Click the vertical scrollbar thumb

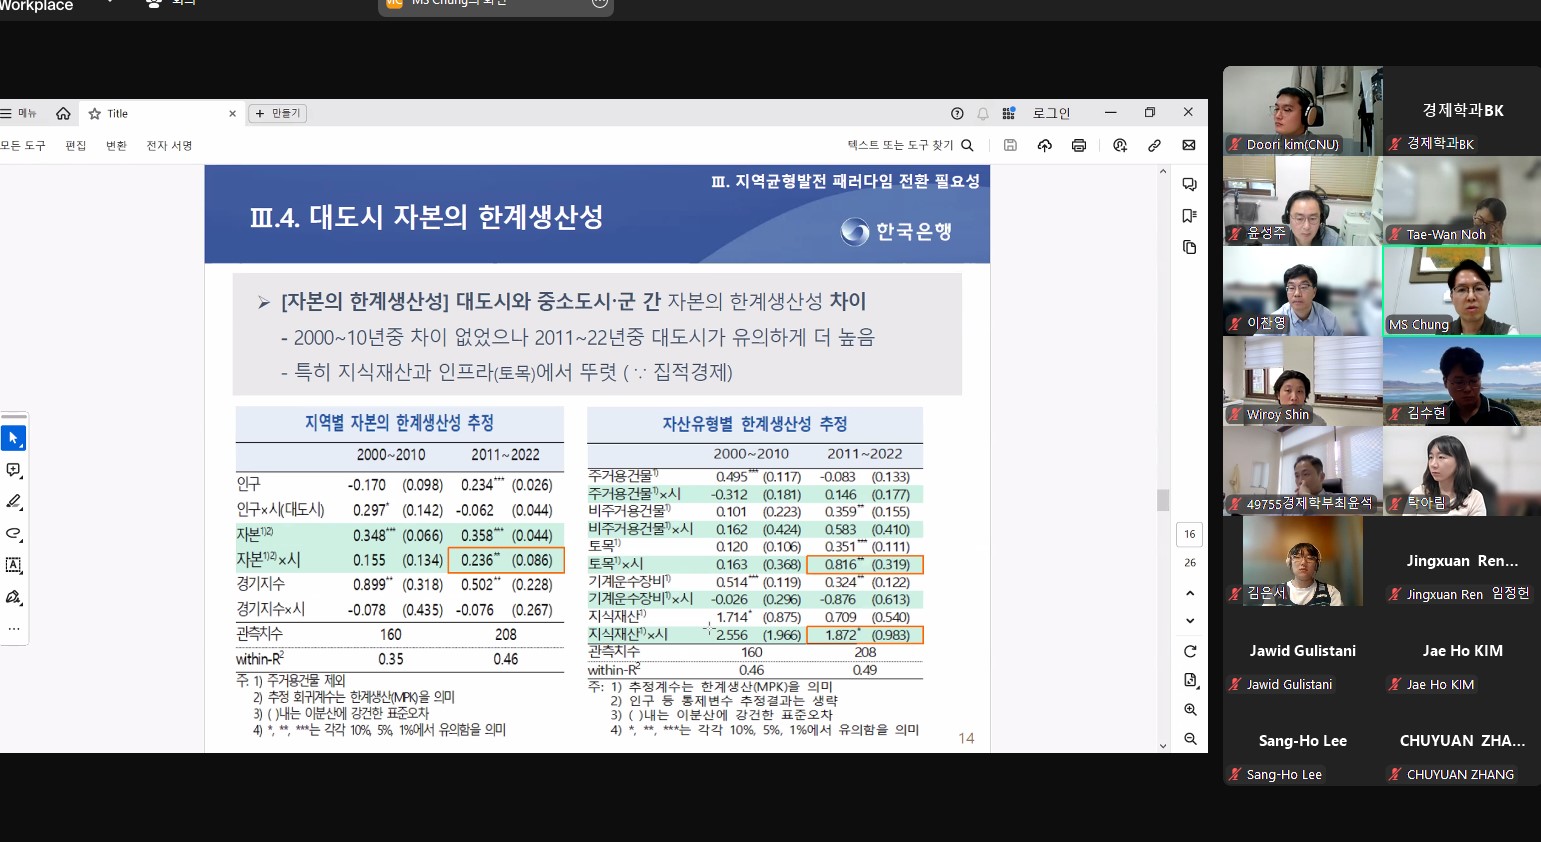coord(1163,500)
